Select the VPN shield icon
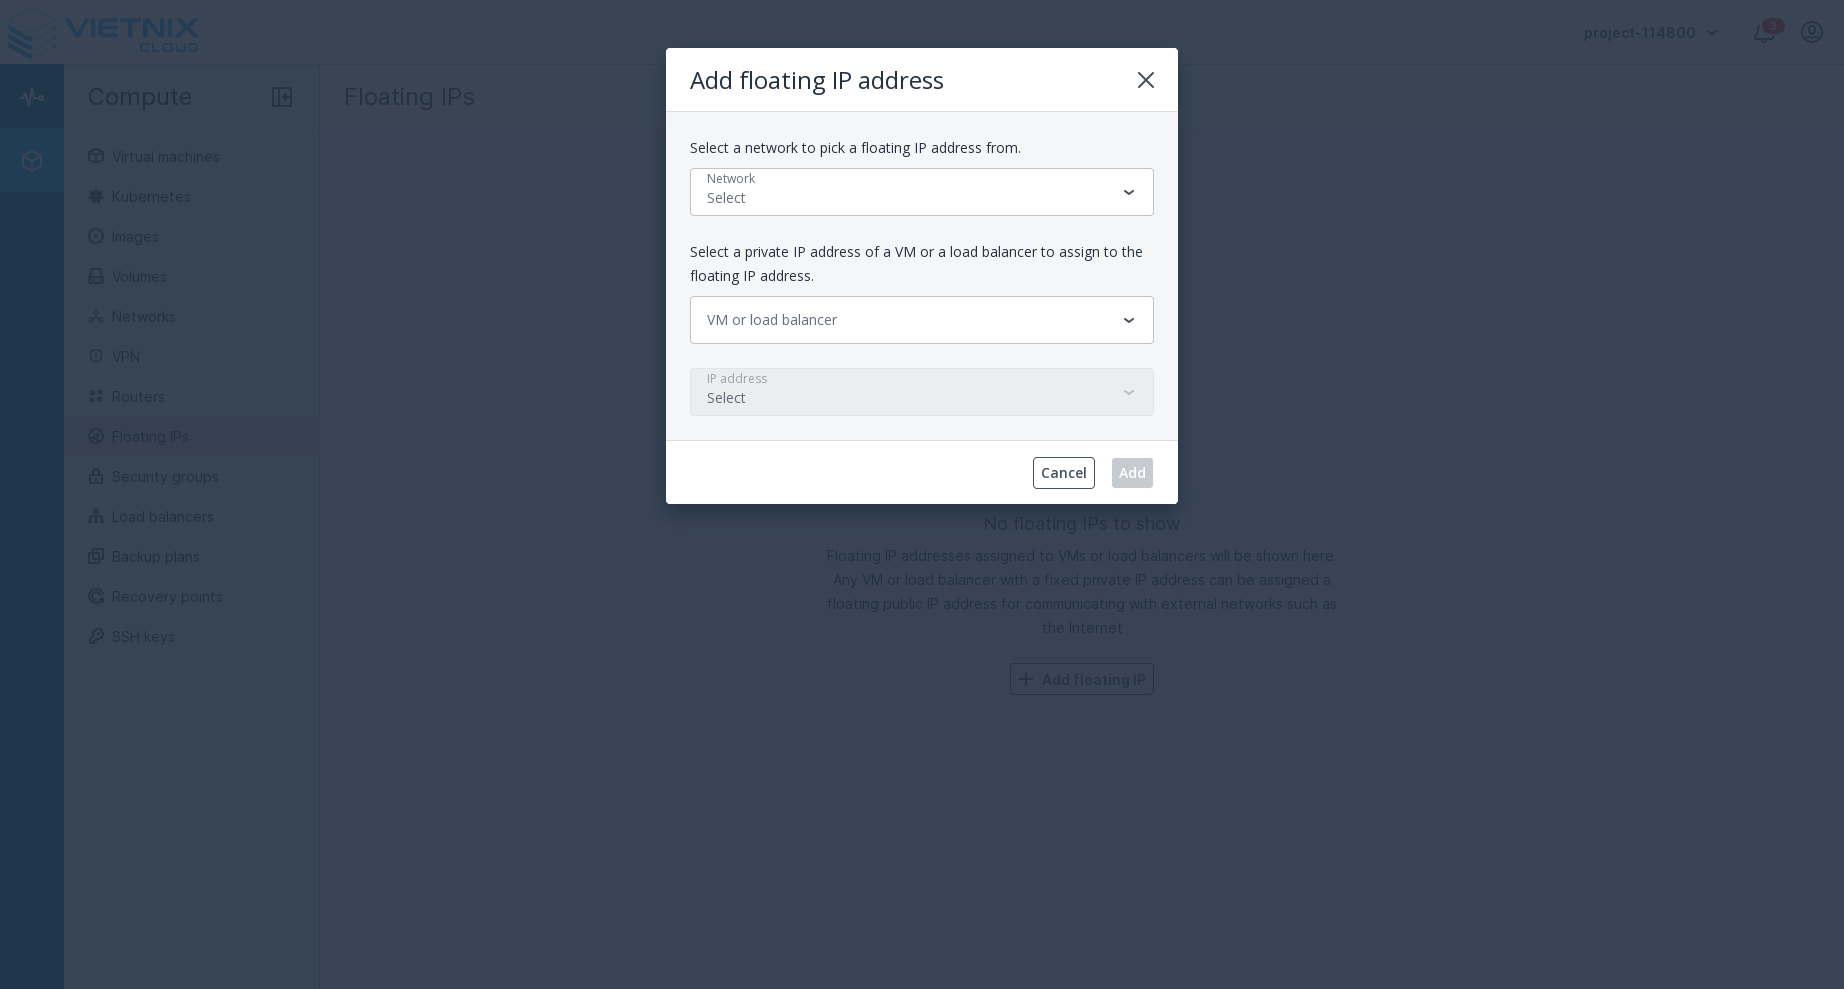This screenshot has height=989, width=1844. pos(96,357)
